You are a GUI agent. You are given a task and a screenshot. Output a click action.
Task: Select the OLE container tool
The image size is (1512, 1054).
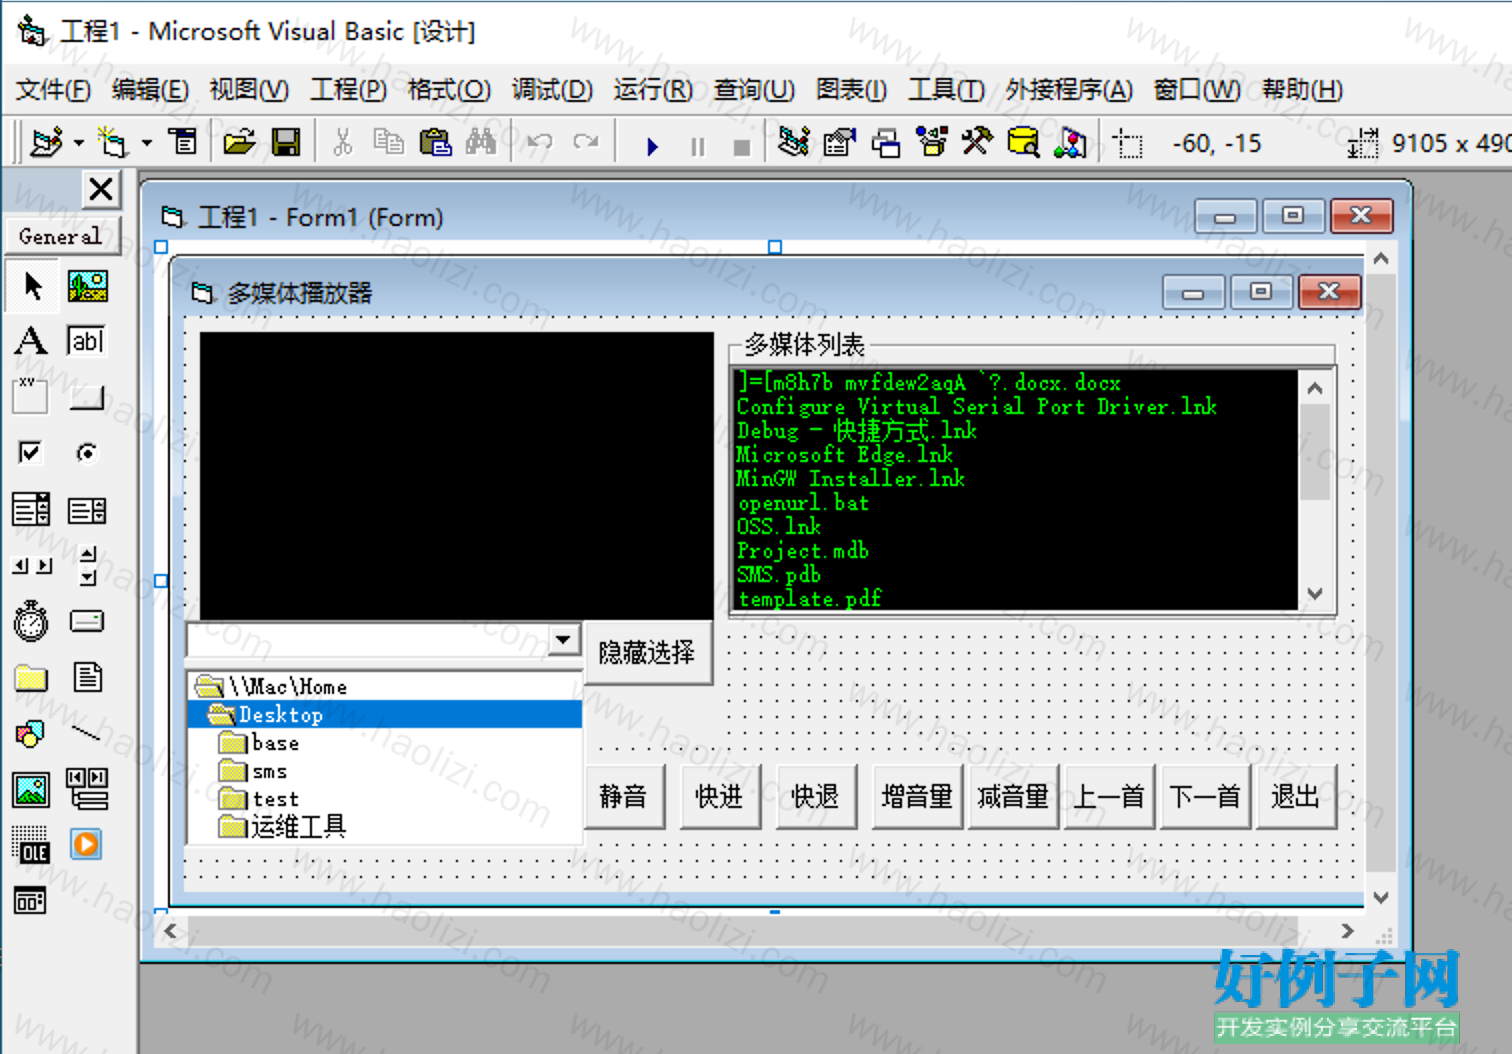click(32, 846)
